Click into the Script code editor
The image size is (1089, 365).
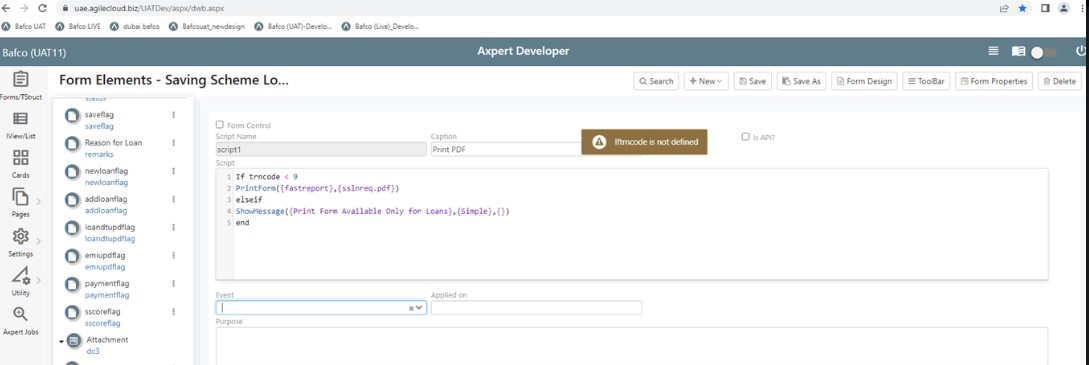631,224
